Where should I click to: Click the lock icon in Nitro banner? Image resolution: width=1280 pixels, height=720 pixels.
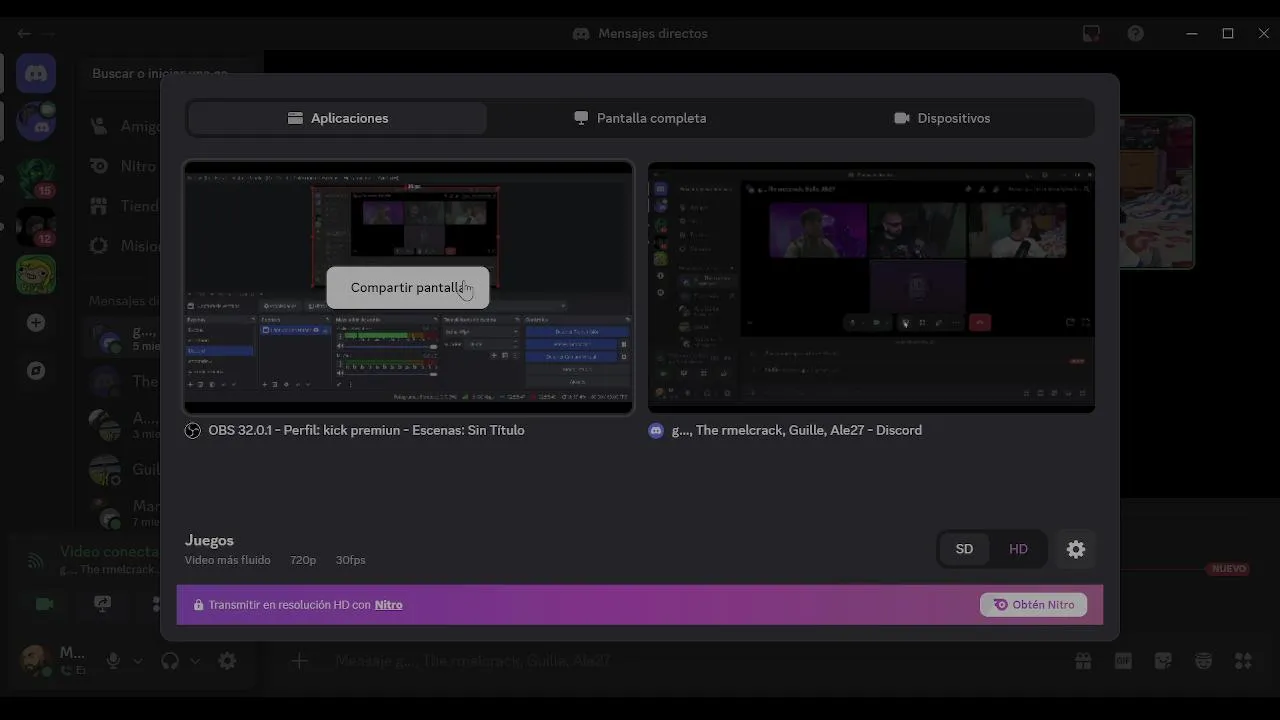[198, 605]
